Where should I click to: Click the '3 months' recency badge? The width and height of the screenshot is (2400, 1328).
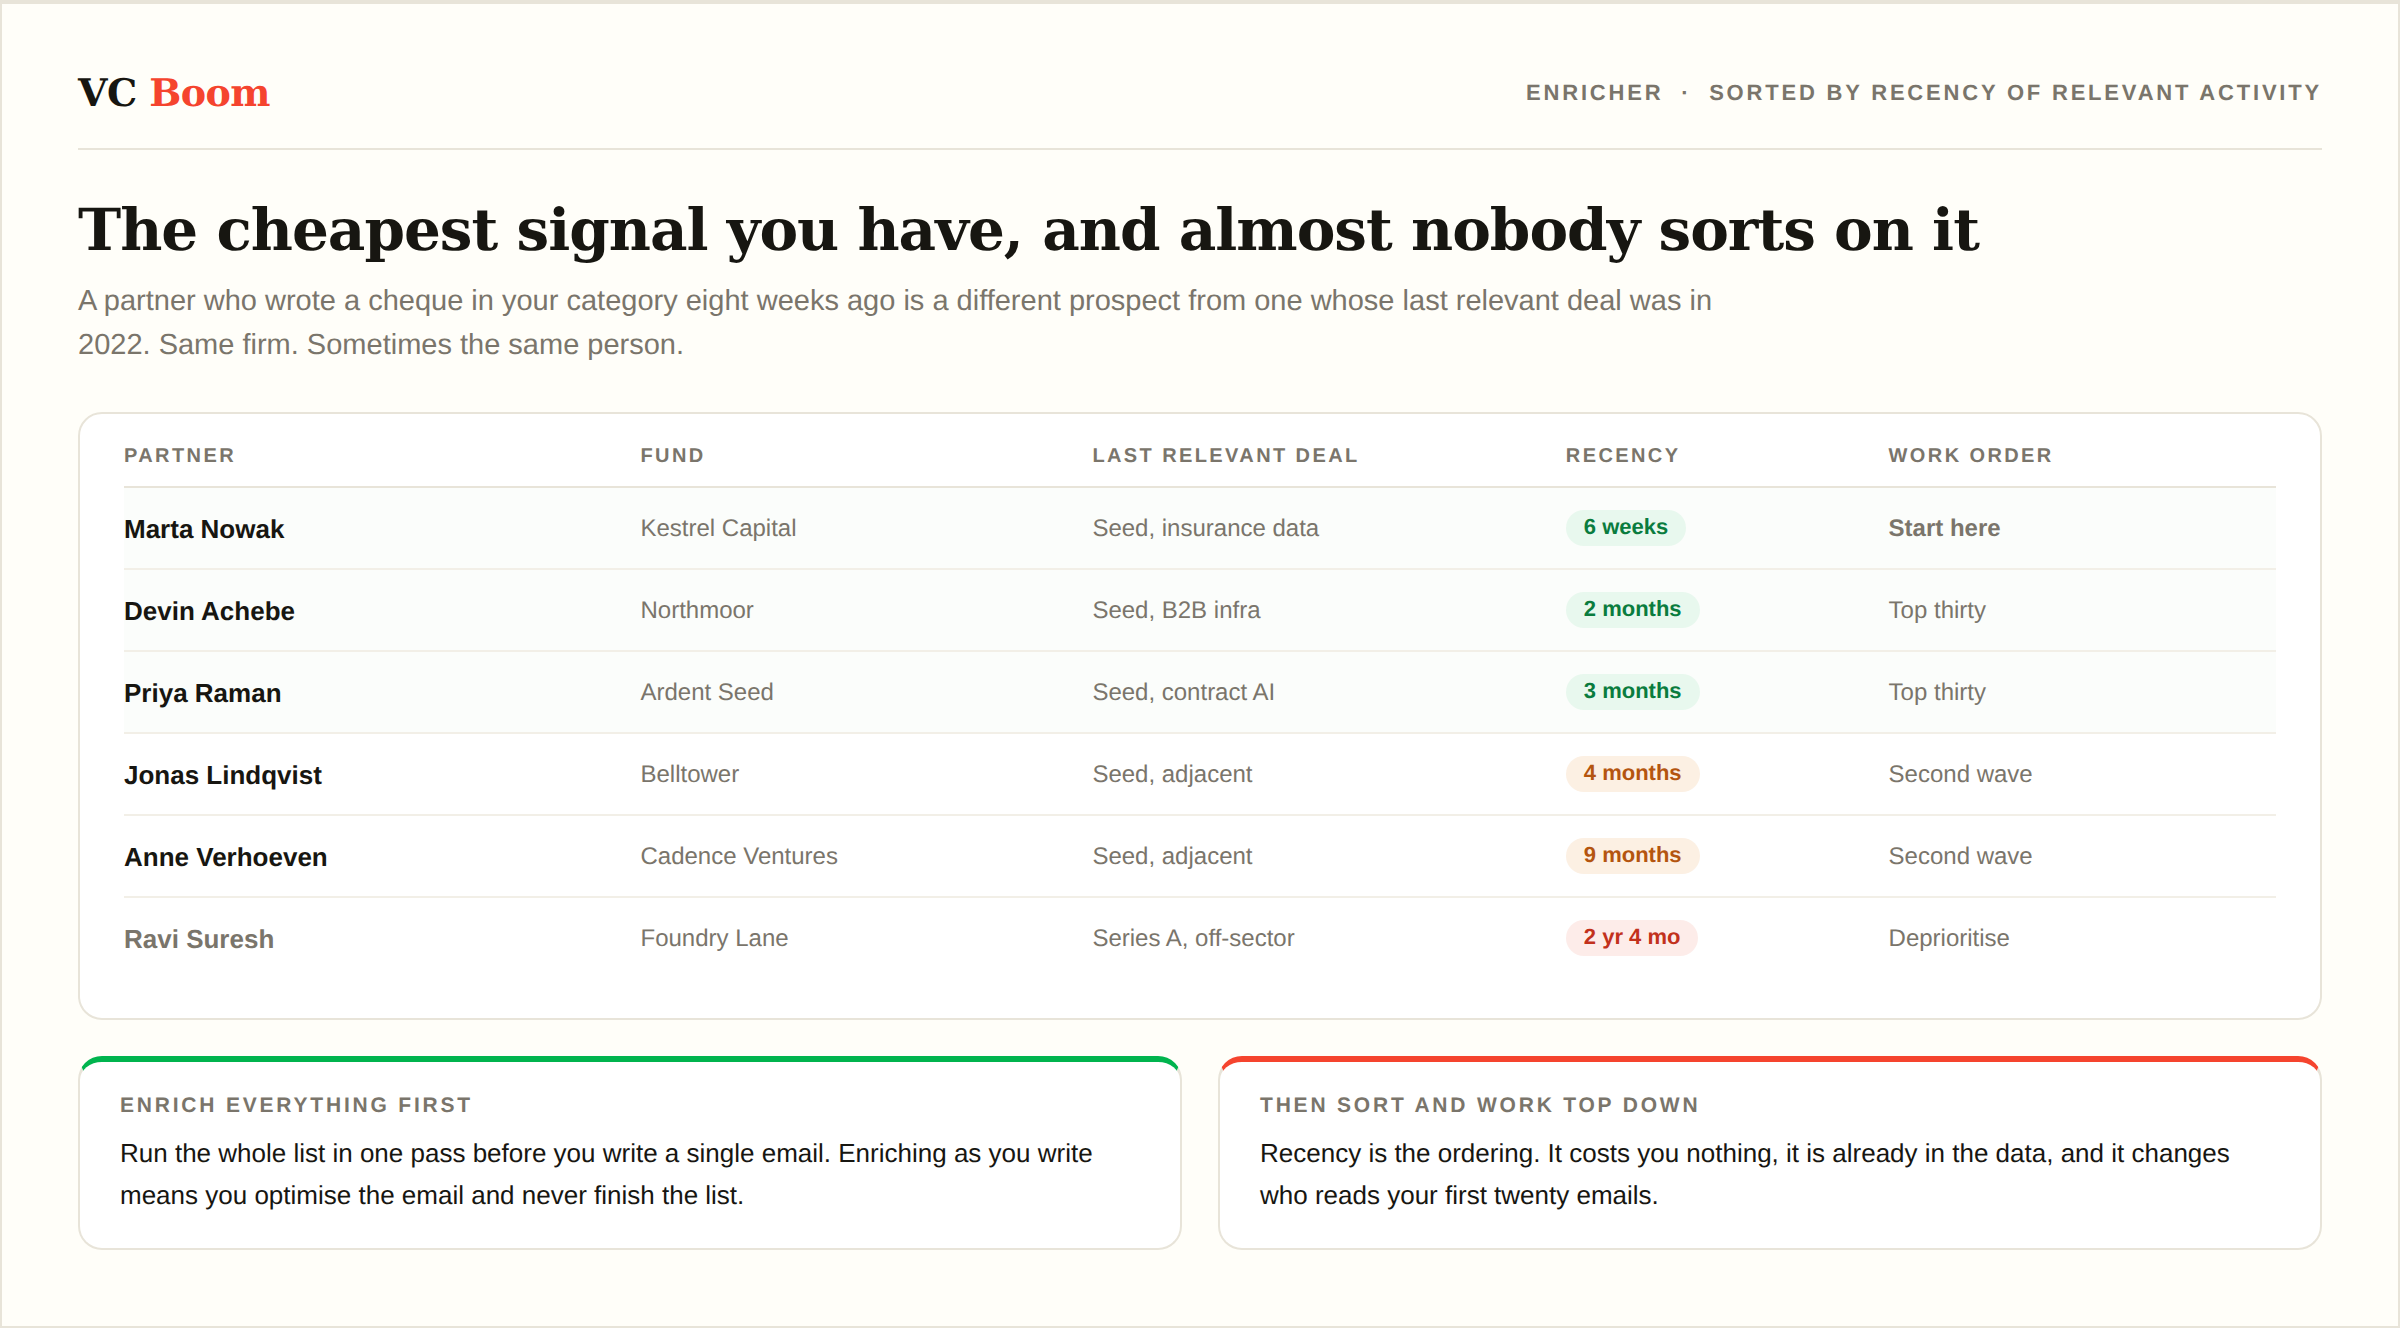1632,691
